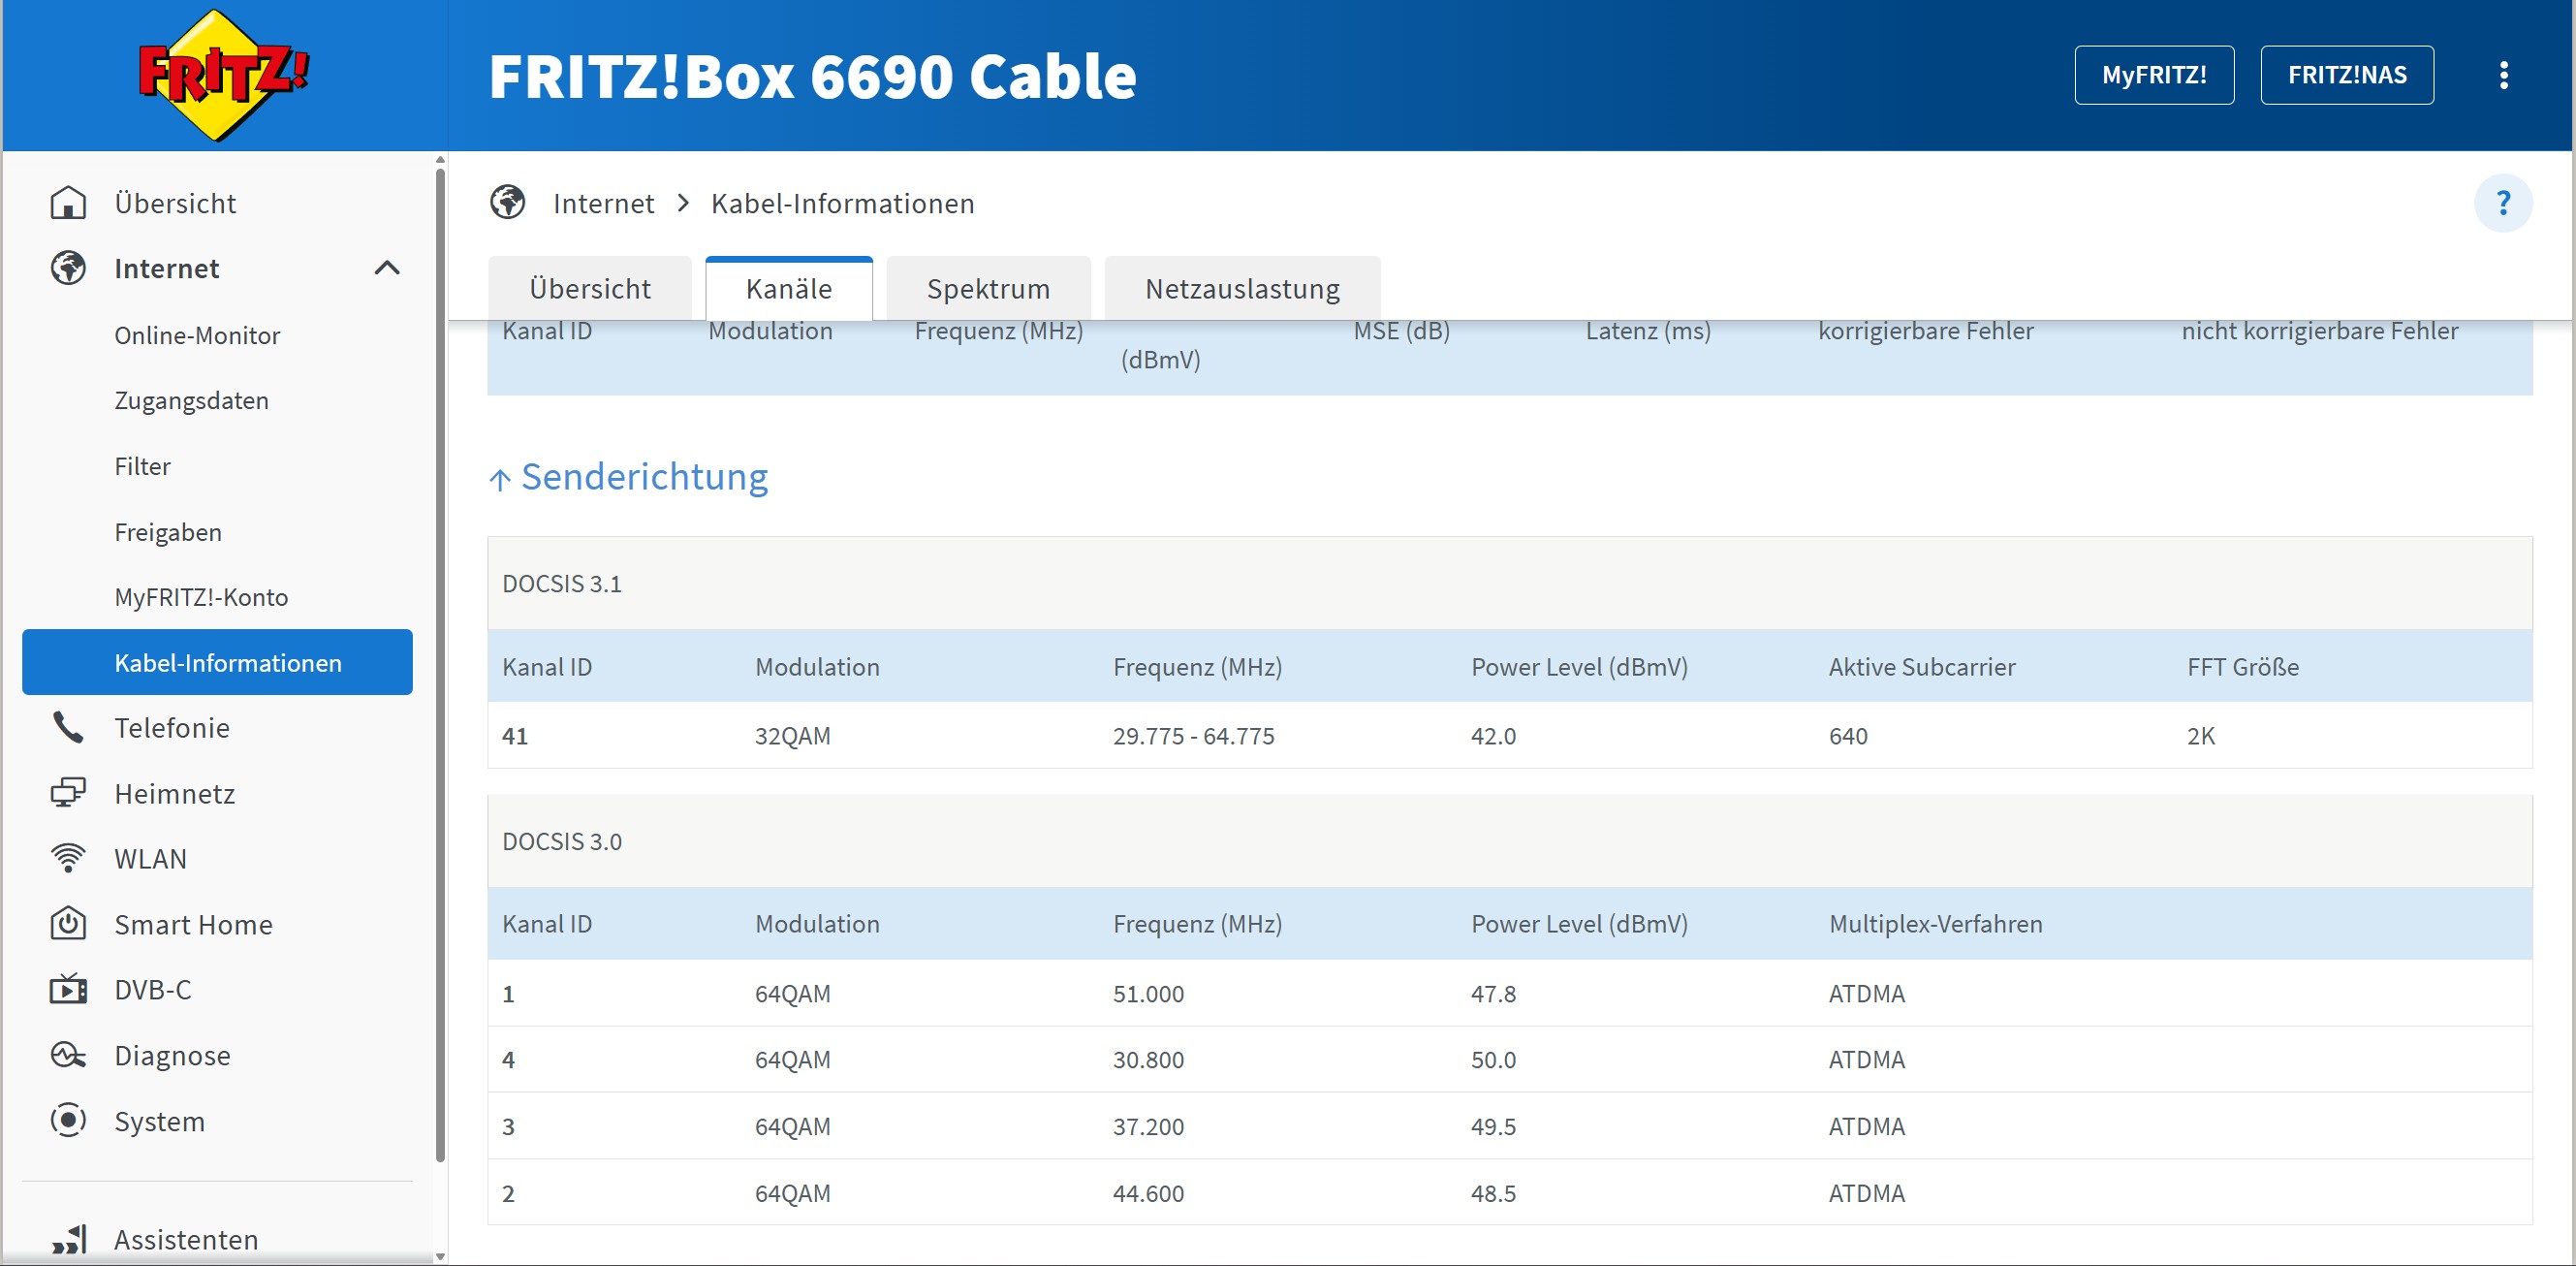The height and width of the screenshot is (1266, 2576).
Task: Click the System icon
Action: click(68, 1120)
